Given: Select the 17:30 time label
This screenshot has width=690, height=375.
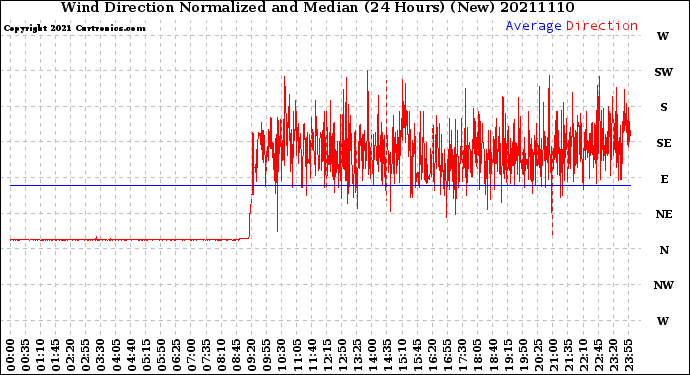Looking at the screenshot, I should point(462,355).
